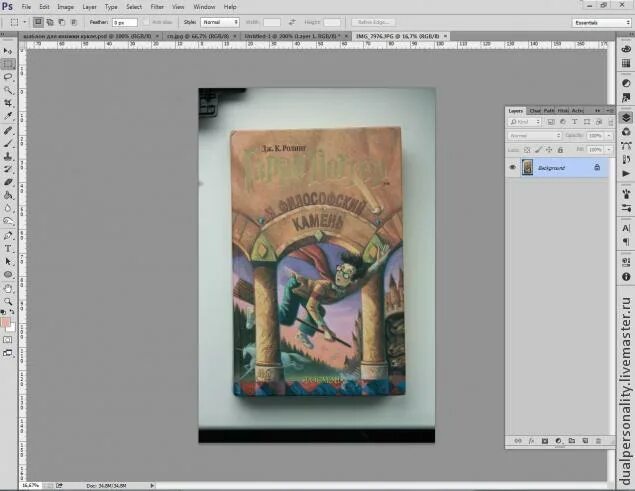Open the layer Fill slider arrow
The width and height of the screenshot is (635, 491).
coord(609,149)
